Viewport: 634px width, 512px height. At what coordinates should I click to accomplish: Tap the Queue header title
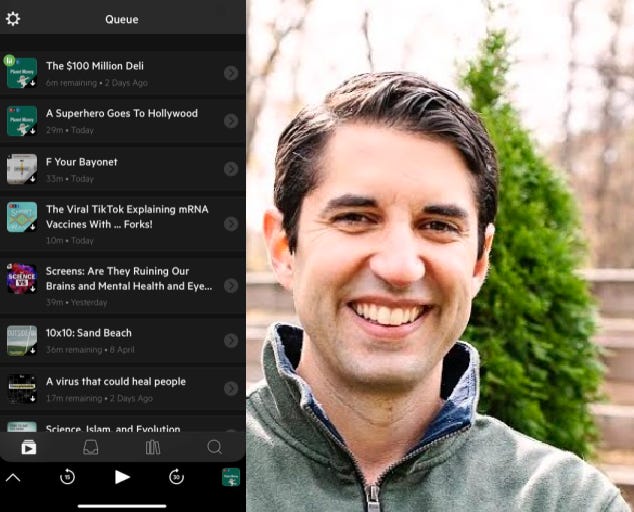[122, 19]
